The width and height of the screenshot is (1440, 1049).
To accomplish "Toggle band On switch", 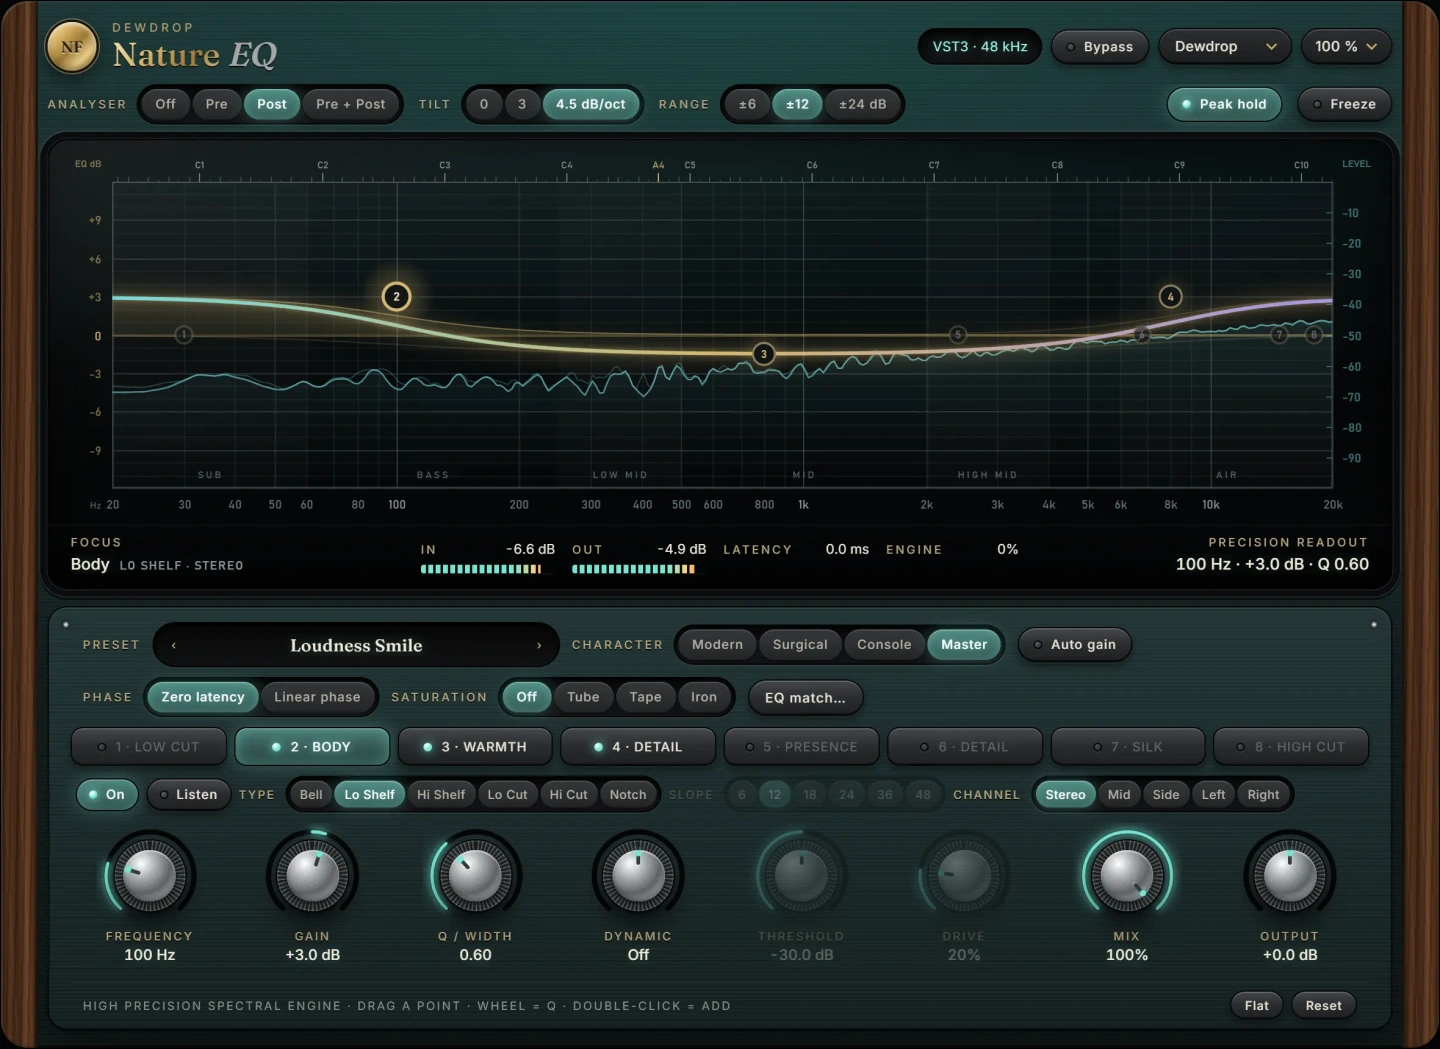I will (107, 795).
